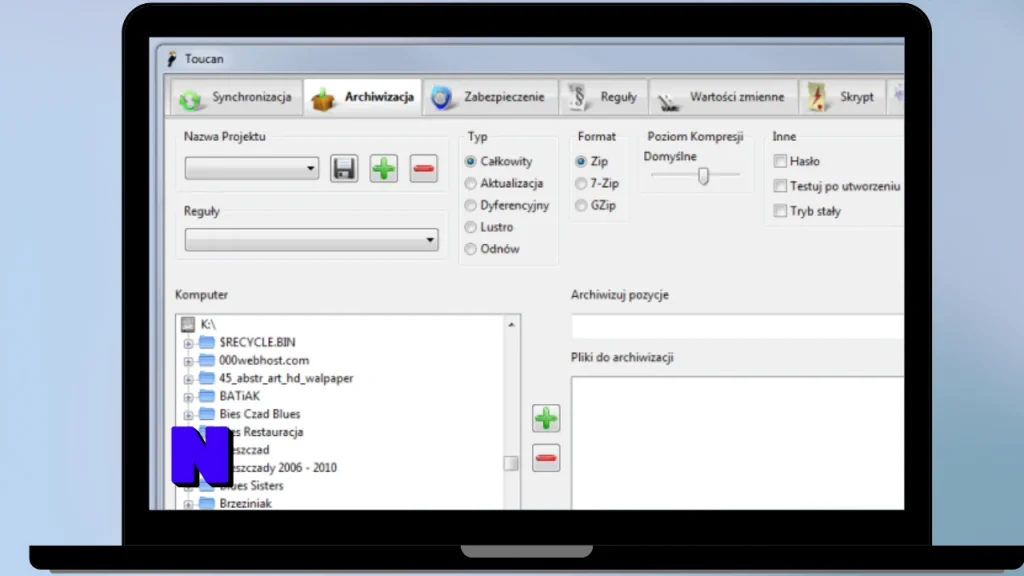Click inside the Pliki do archiwizacji list
The width and height of the screenshot is (1024, 576).
738,443
